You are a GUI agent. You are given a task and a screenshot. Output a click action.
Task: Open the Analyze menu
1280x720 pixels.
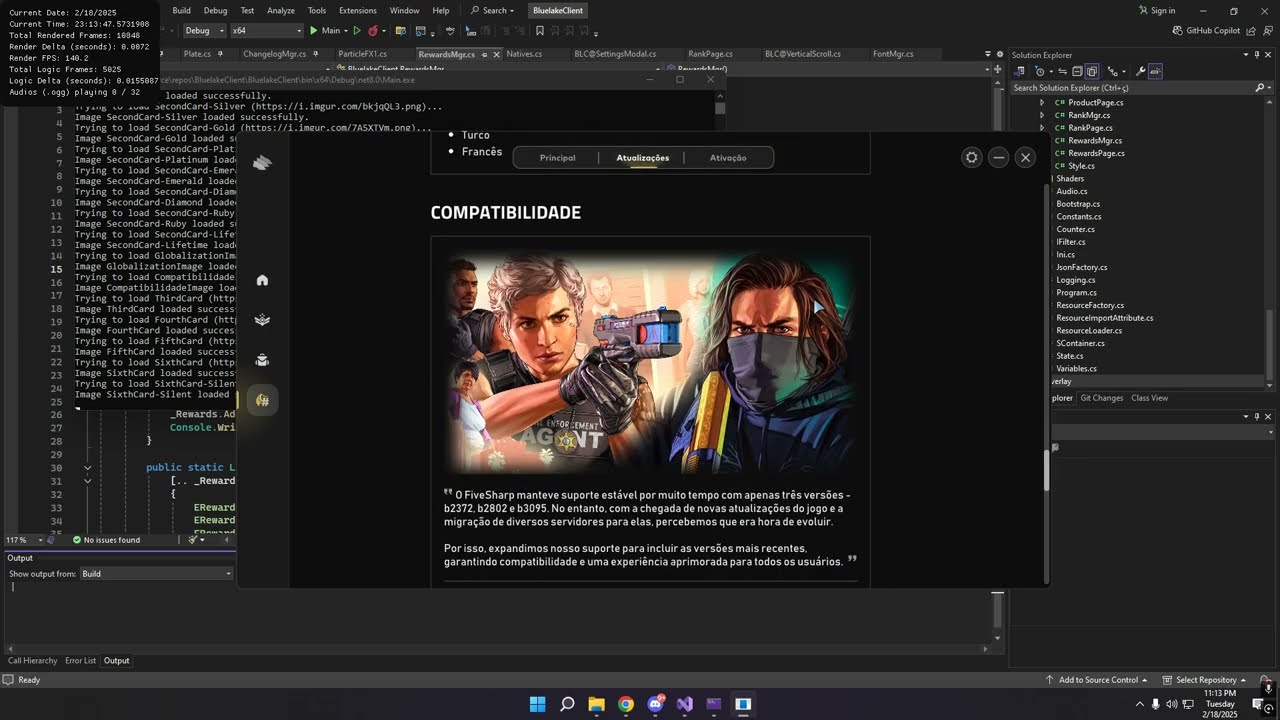click(x=281, y=10)
